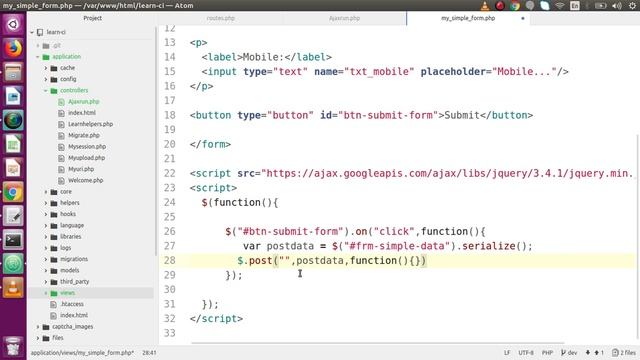Click "txt_mobile" text on line 15
Viewport: 640px width, 360px height.
379,72
